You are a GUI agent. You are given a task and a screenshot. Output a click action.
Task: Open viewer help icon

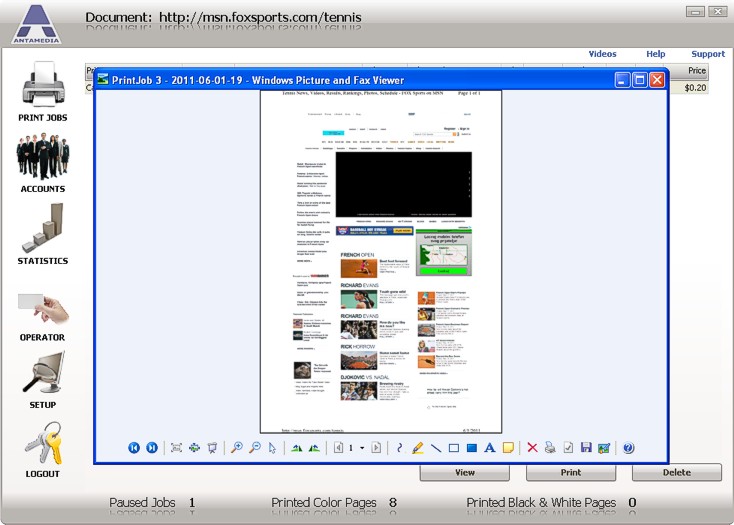[629, 448]
